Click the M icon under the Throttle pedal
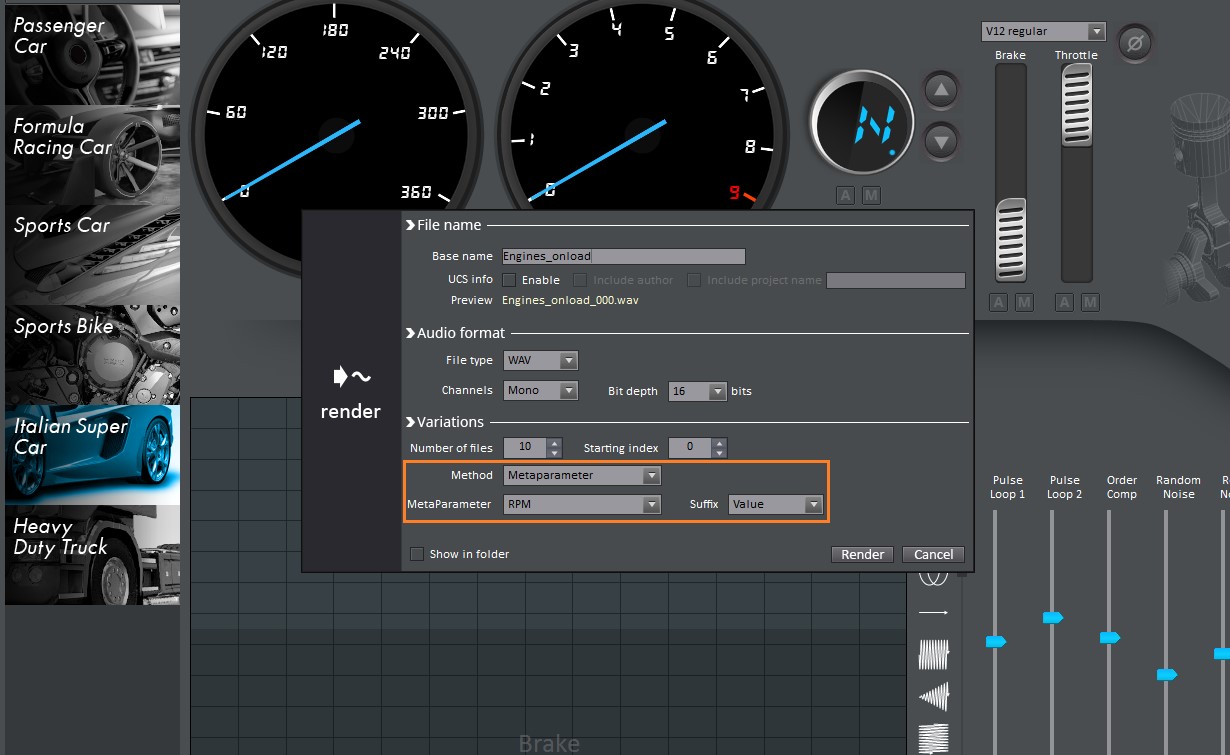Image resolution: width=1230 pixels, height=755 pixels. (1090, 302)
